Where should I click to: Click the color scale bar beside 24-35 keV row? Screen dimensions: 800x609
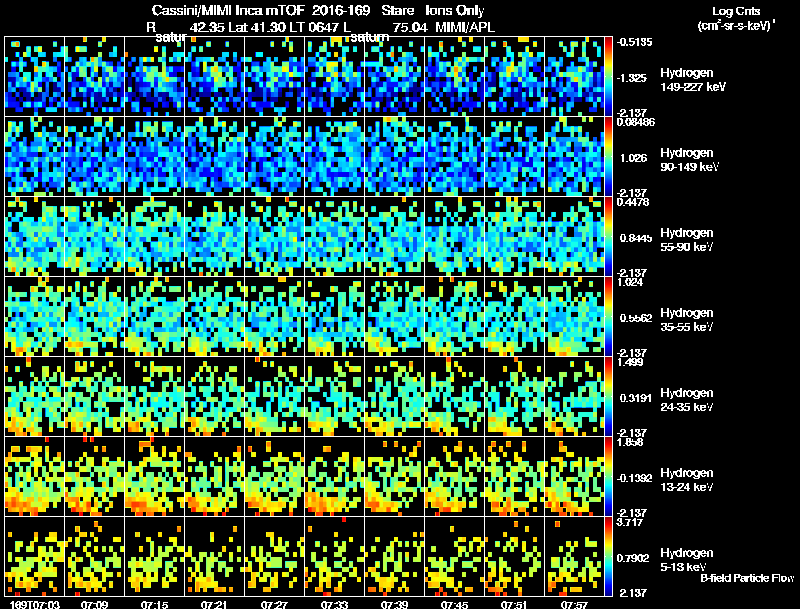point(608,397)
